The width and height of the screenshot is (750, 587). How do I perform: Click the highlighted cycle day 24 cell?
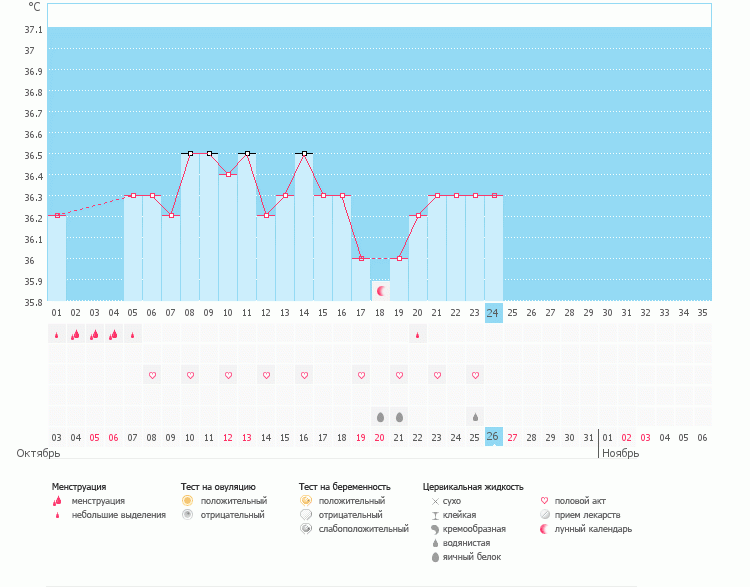click(x=494, y=313)
